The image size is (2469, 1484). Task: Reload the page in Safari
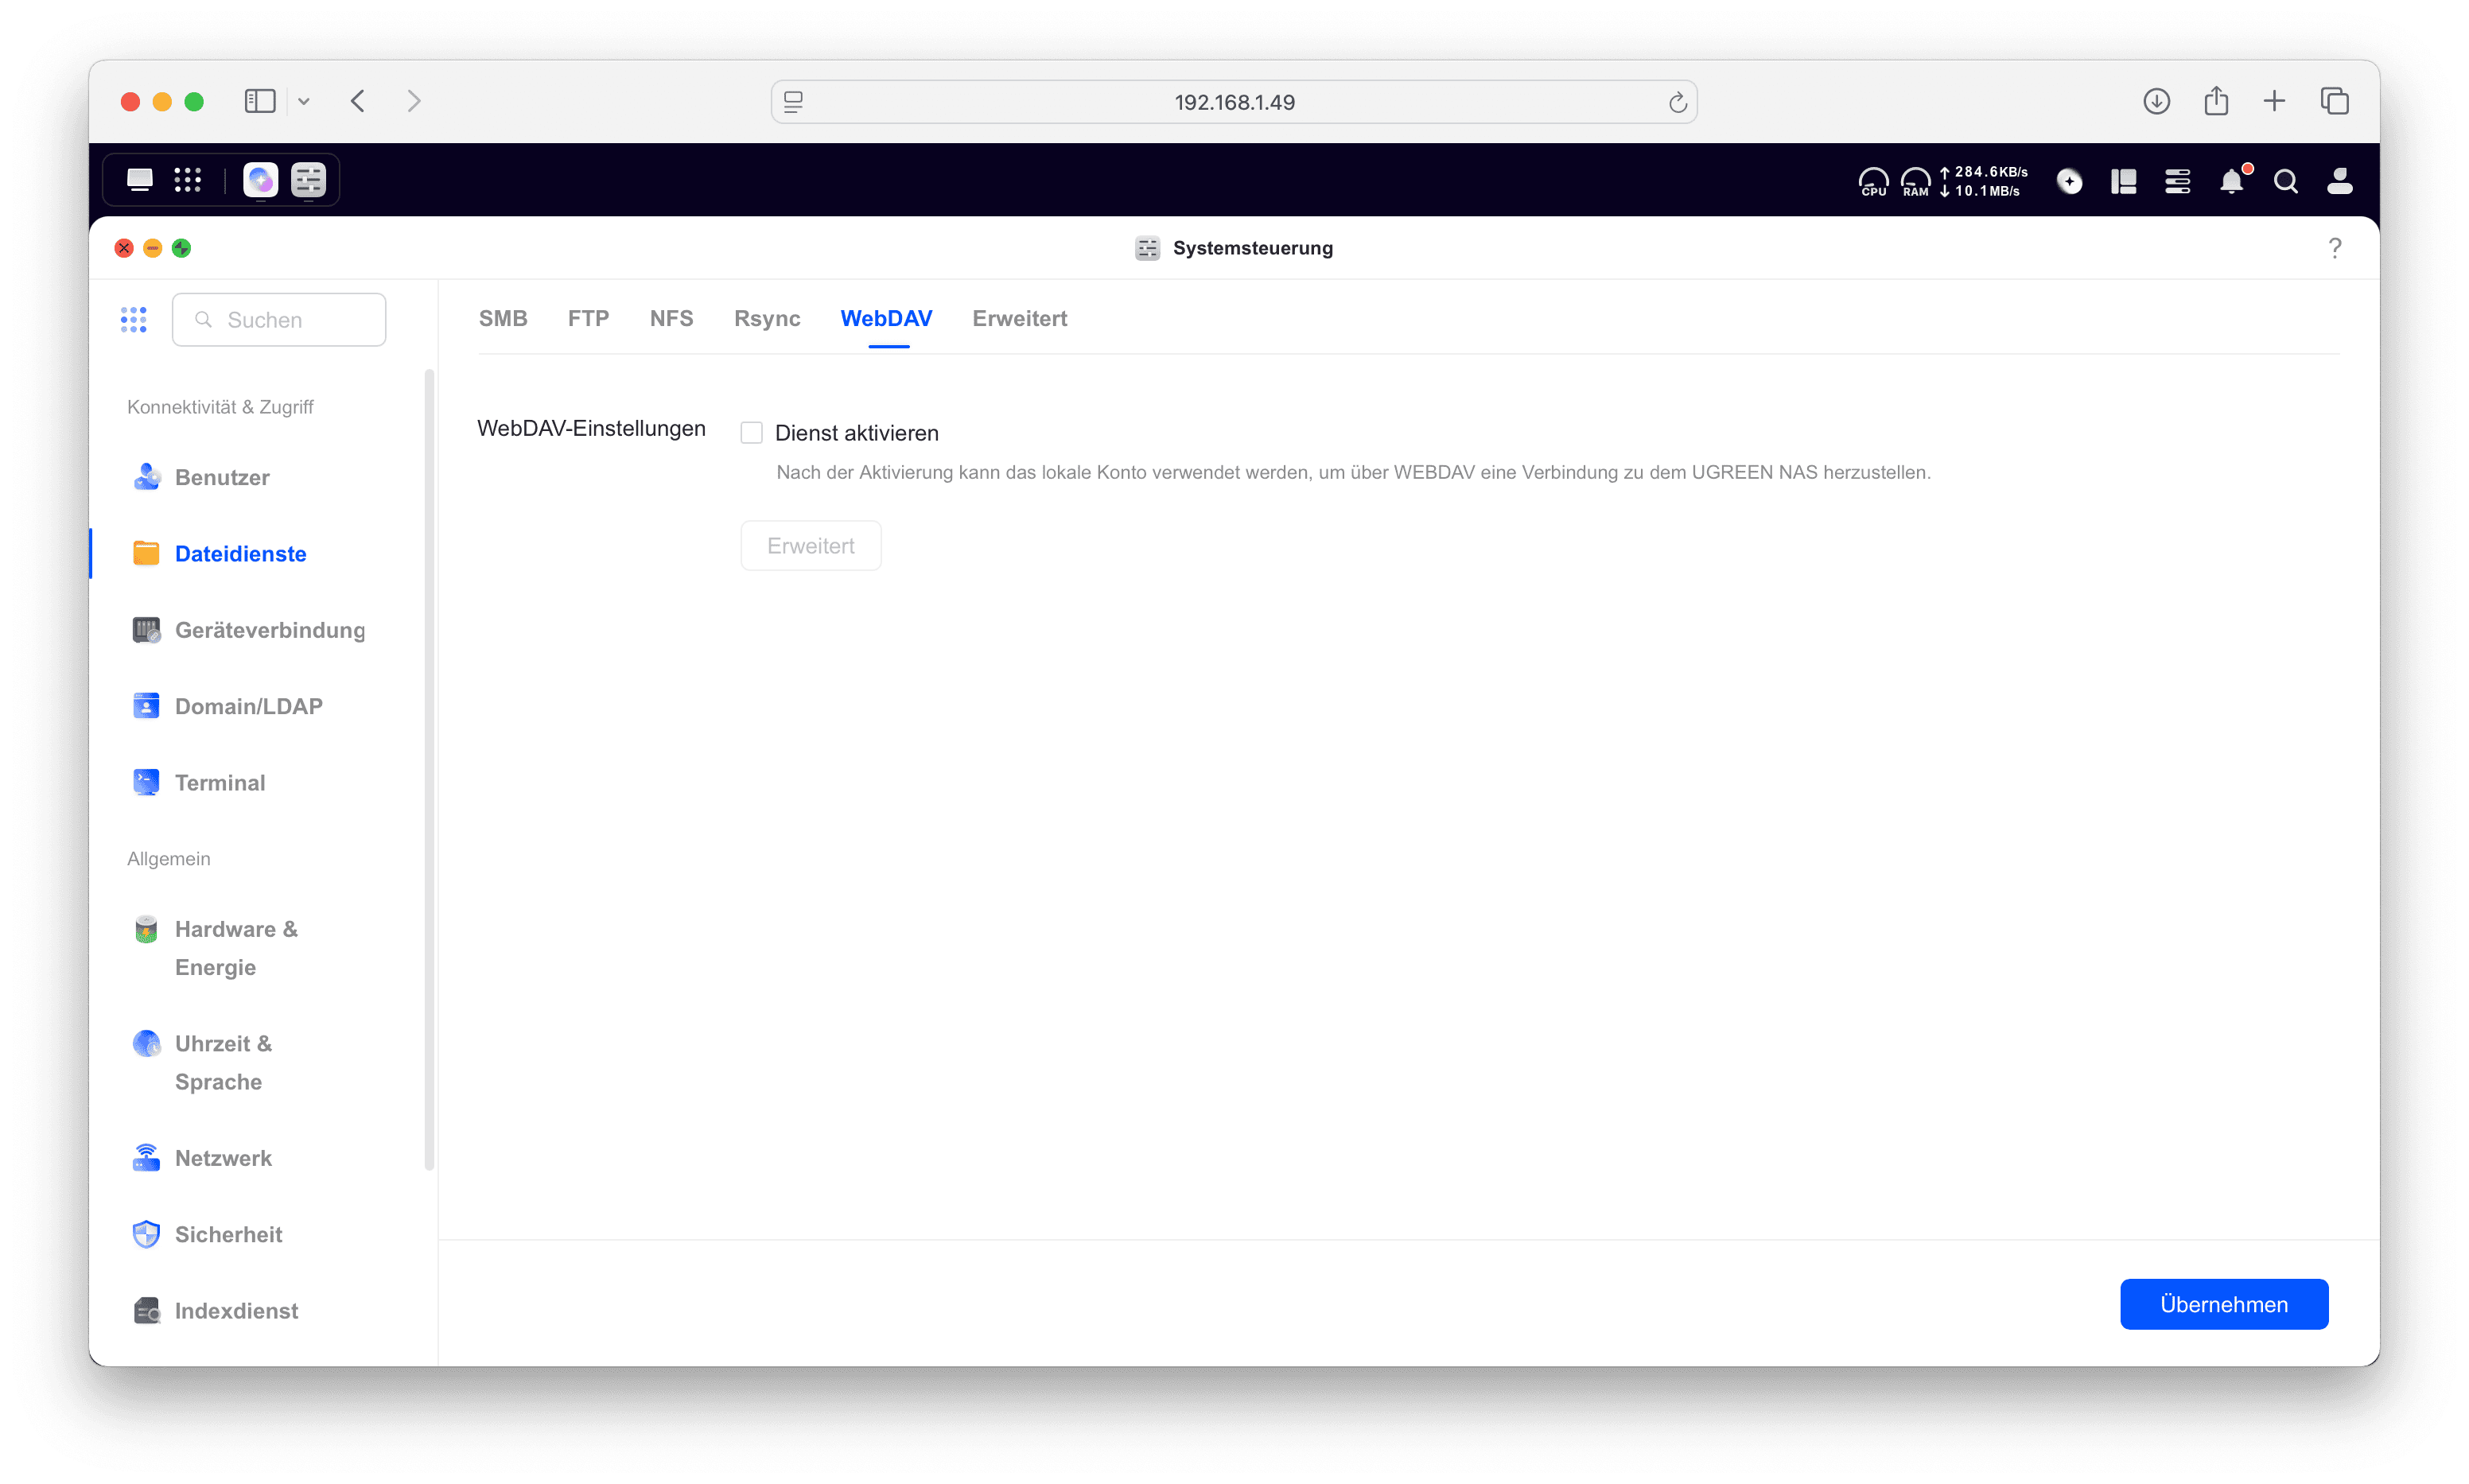point(1677,102)
